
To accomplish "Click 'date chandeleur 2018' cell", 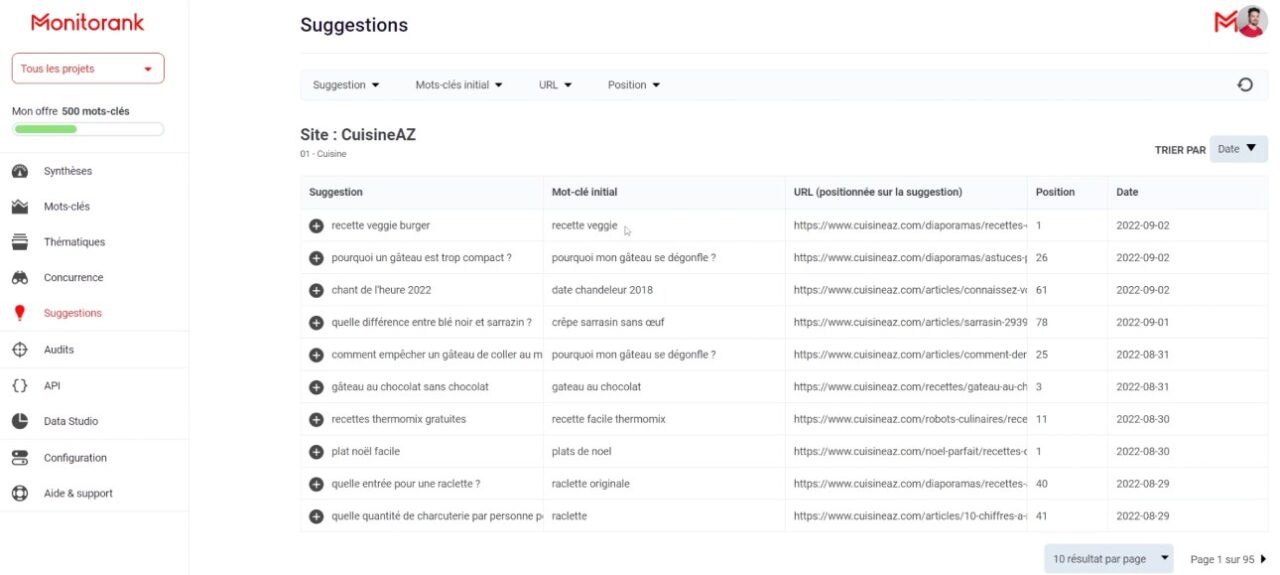I will [x=601, y=290].
